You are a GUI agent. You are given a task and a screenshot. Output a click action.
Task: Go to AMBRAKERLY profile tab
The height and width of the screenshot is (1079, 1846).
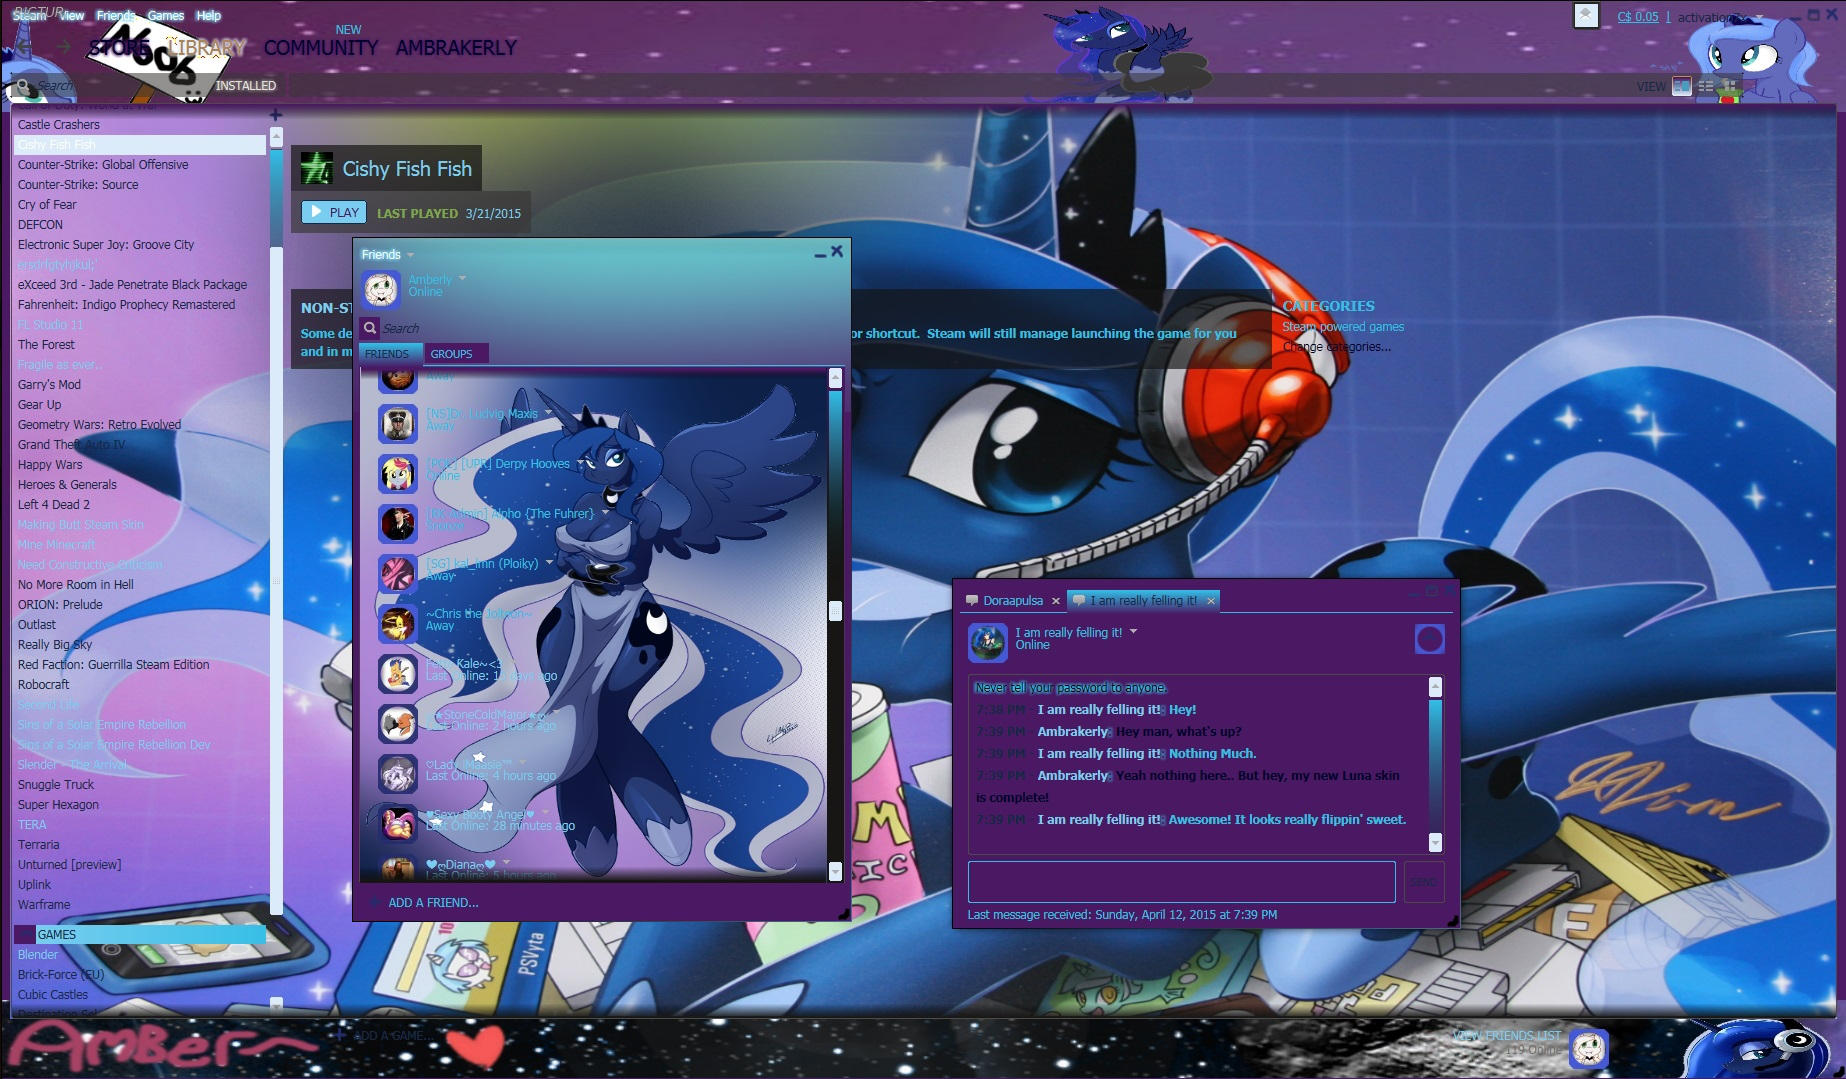[x=456, y=48]
